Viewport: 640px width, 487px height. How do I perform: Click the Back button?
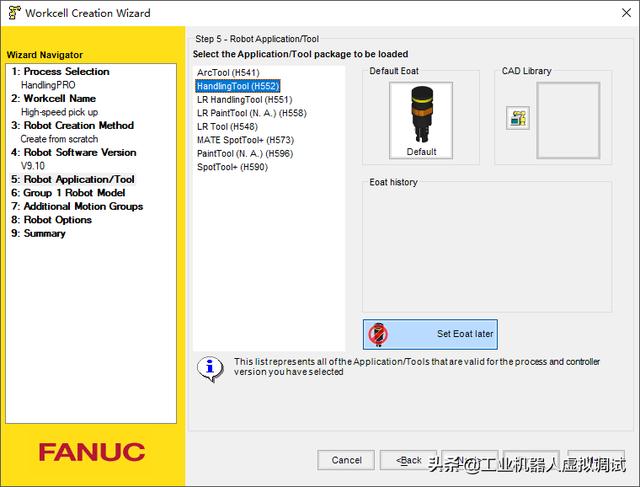409,460
